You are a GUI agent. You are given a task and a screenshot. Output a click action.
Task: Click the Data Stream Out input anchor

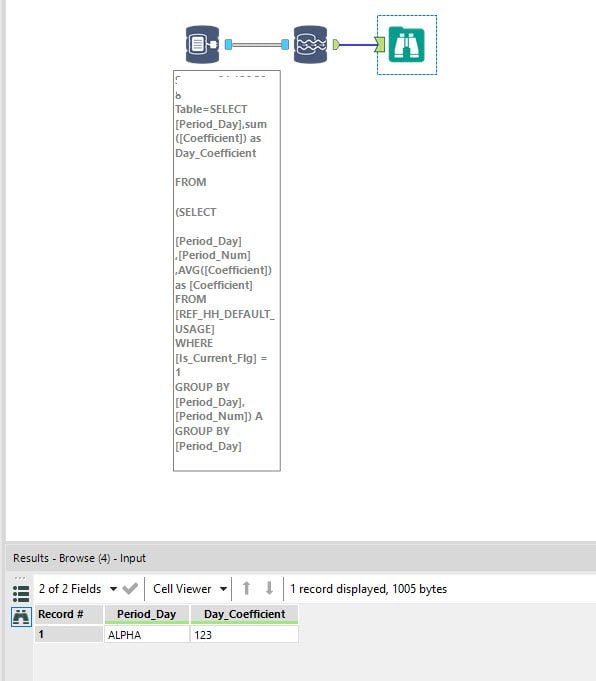pos(285,44)
